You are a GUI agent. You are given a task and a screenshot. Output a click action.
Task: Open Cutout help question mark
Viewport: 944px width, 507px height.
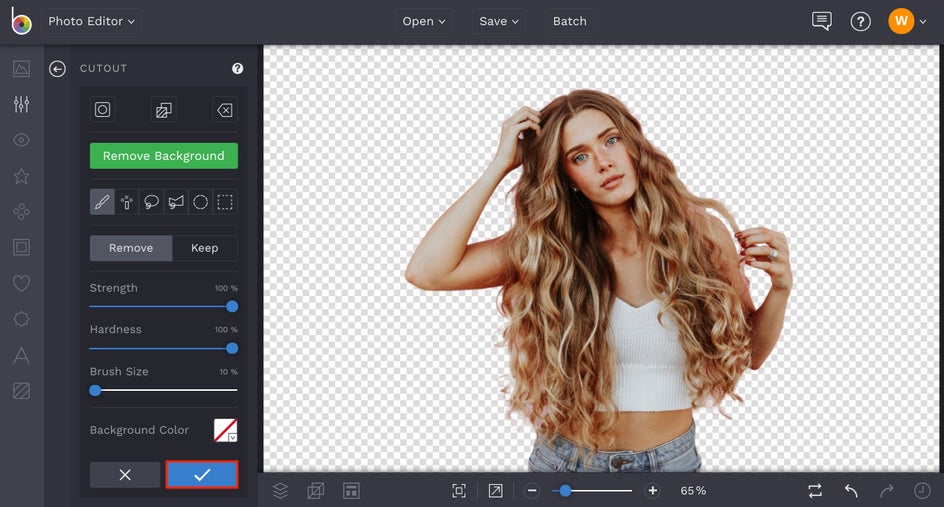pos(238,69)
